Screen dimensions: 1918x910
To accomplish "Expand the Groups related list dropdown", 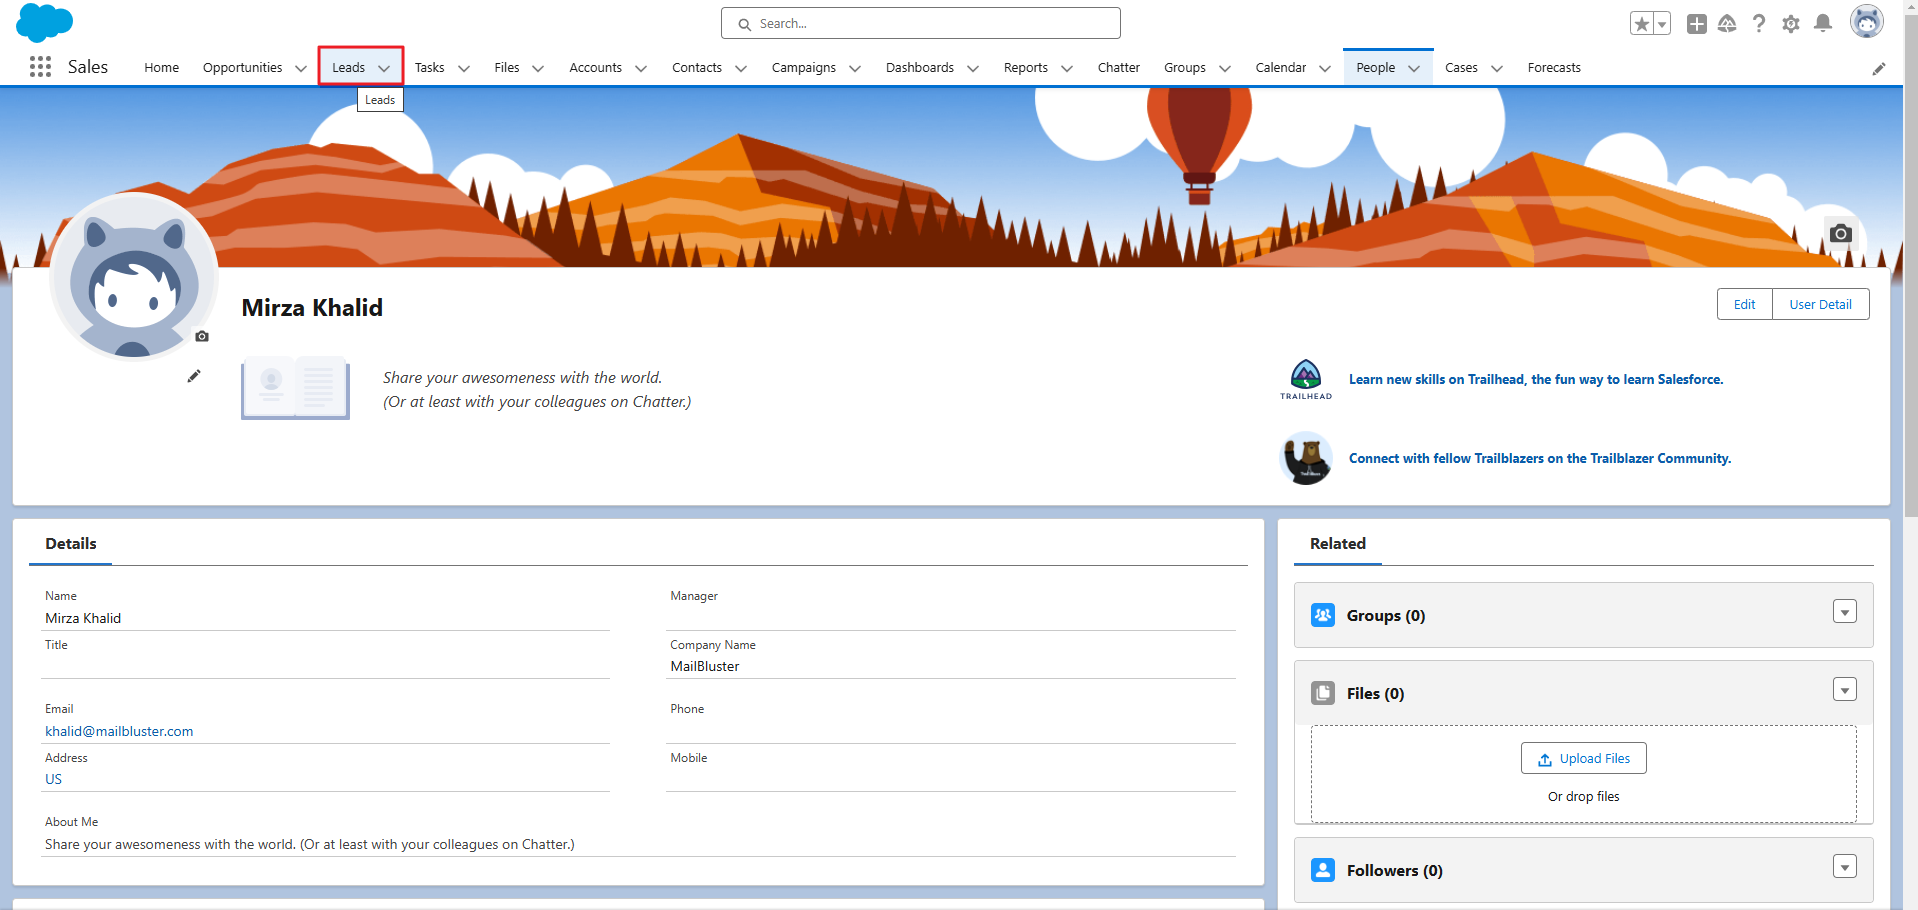I will tap(1844, 612).
